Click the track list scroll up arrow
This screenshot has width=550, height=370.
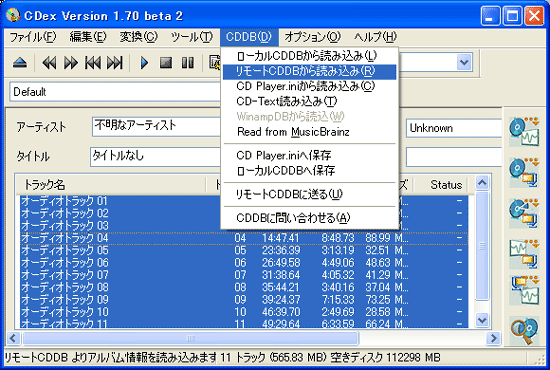point(482,182)
